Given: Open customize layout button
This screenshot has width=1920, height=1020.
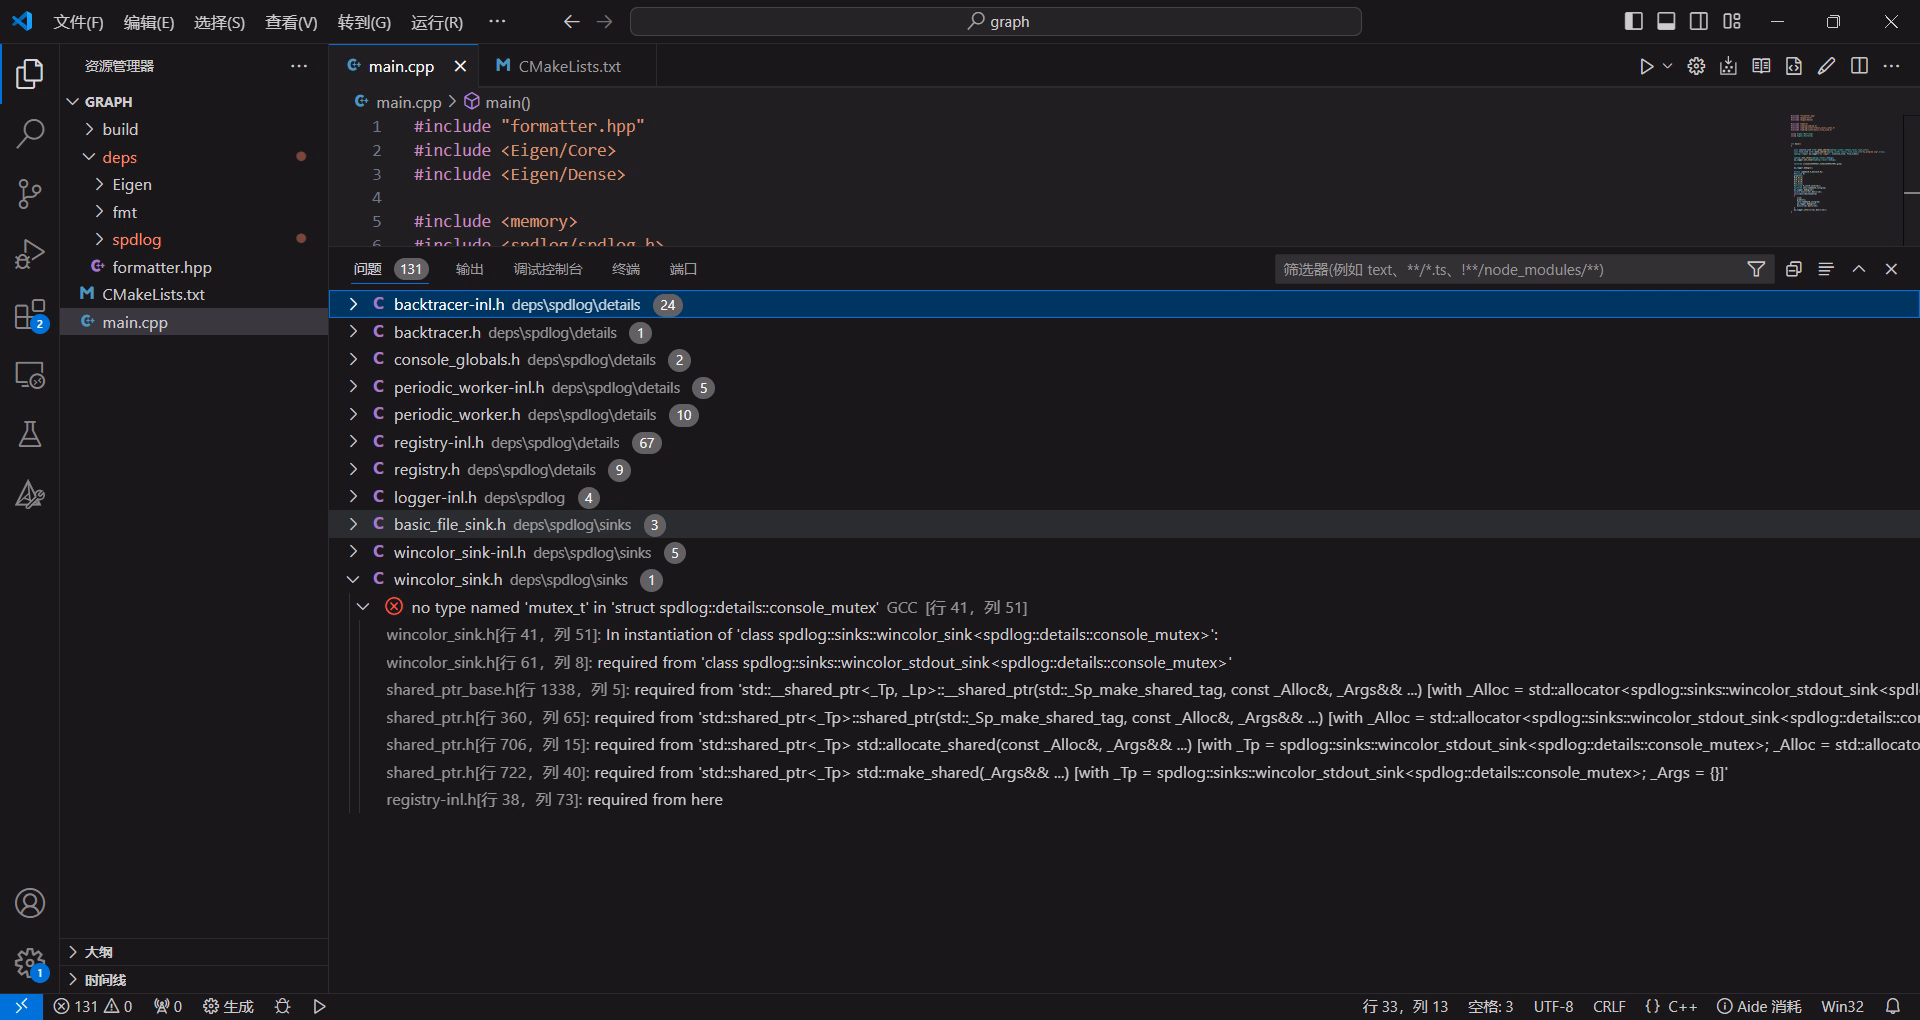Looking at the screenshot, I should tap(1732, 21).
